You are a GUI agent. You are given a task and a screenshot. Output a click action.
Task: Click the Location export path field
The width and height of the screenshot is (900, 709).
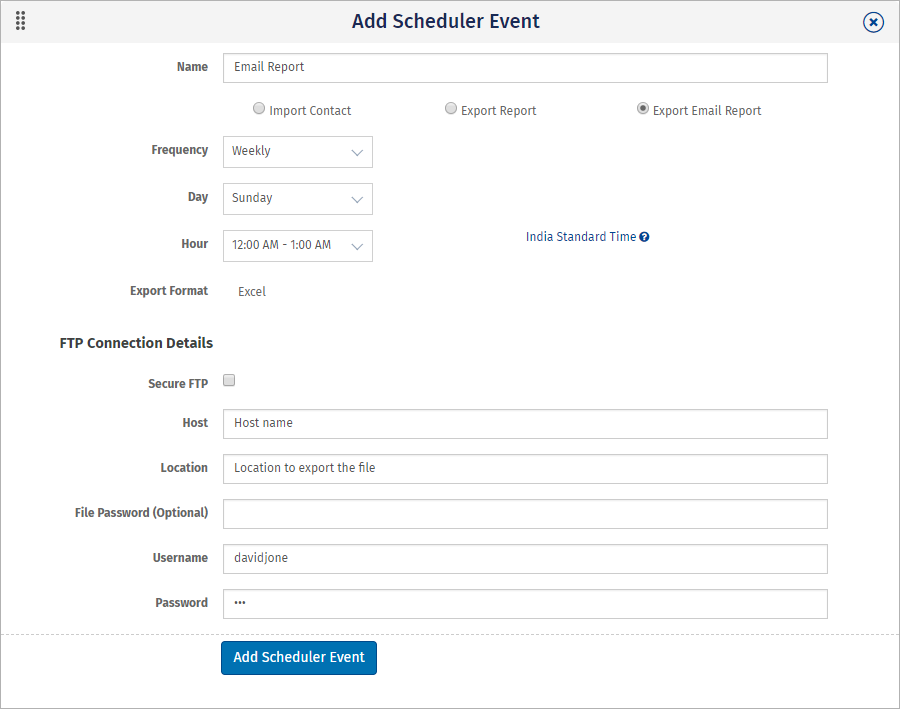[525, 469]
